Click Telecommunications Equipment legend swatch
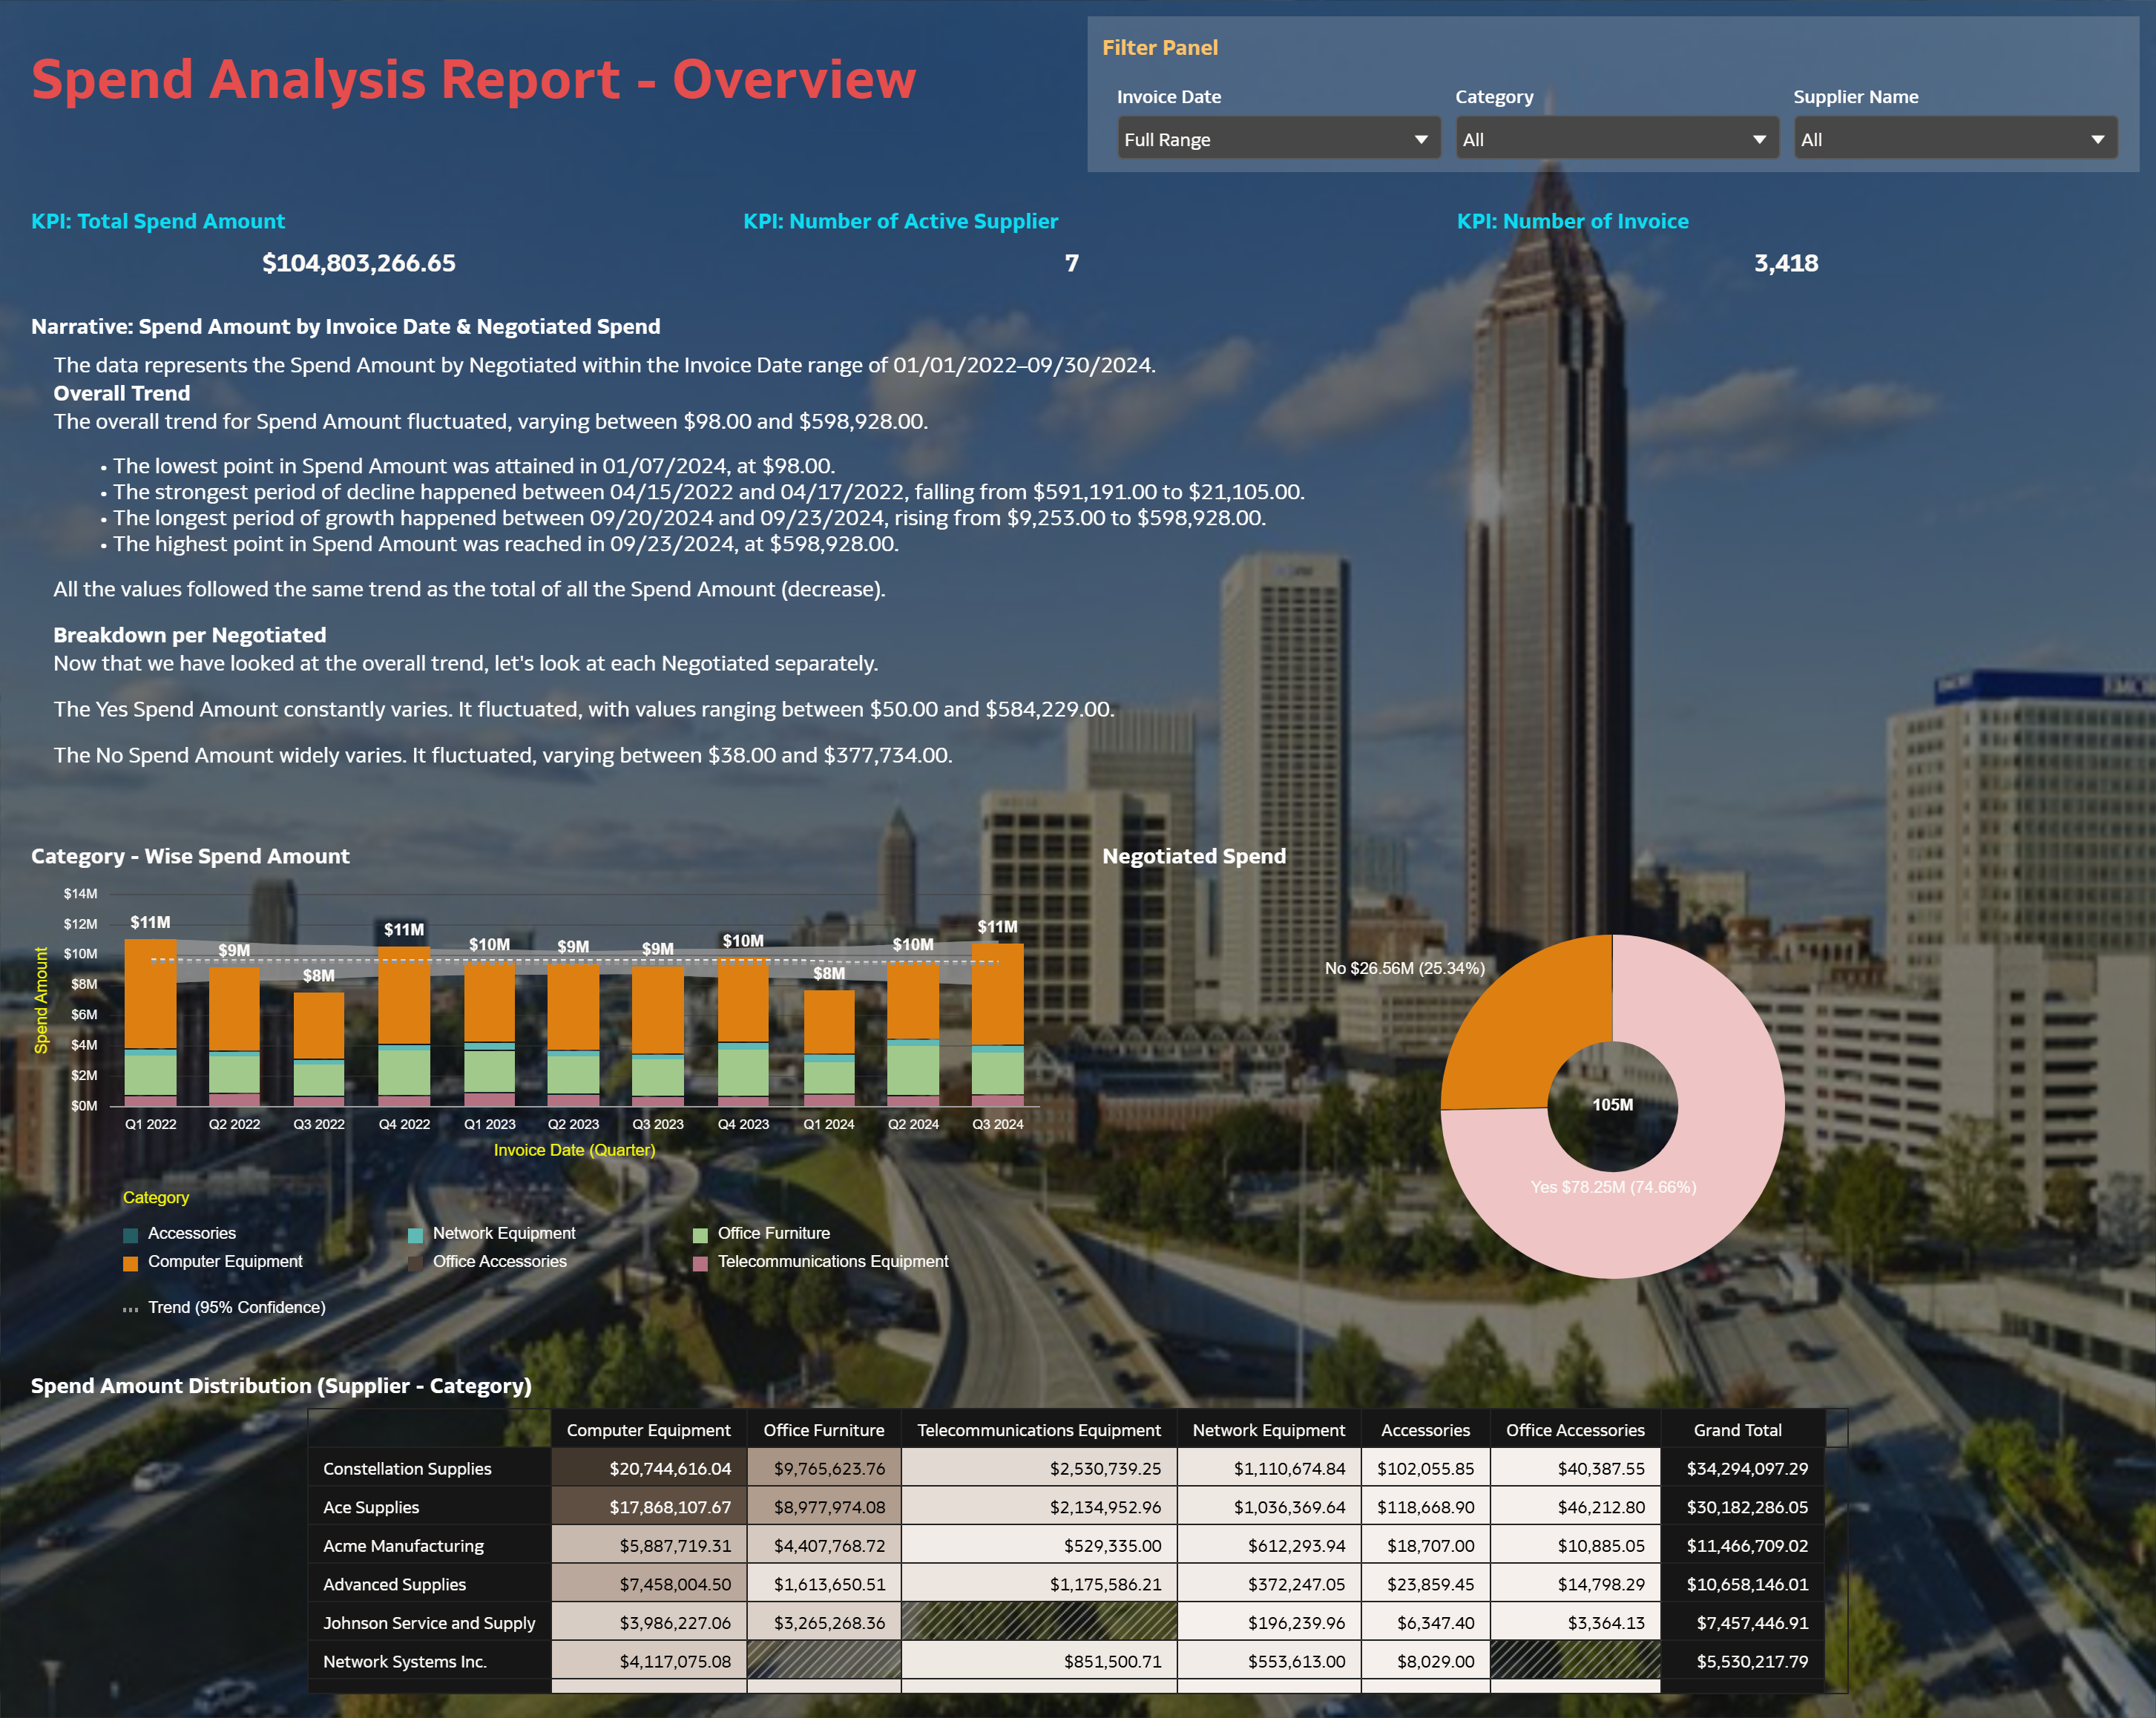Screen dimensions: 2156x1718 [x=700, y=1263]
